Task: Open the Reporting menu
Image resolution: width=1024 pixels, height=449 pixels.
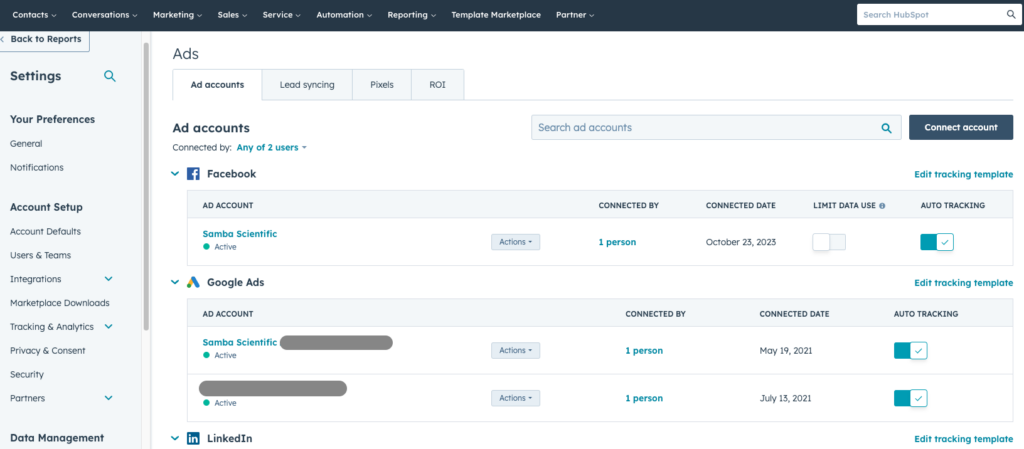Action: 411,14
